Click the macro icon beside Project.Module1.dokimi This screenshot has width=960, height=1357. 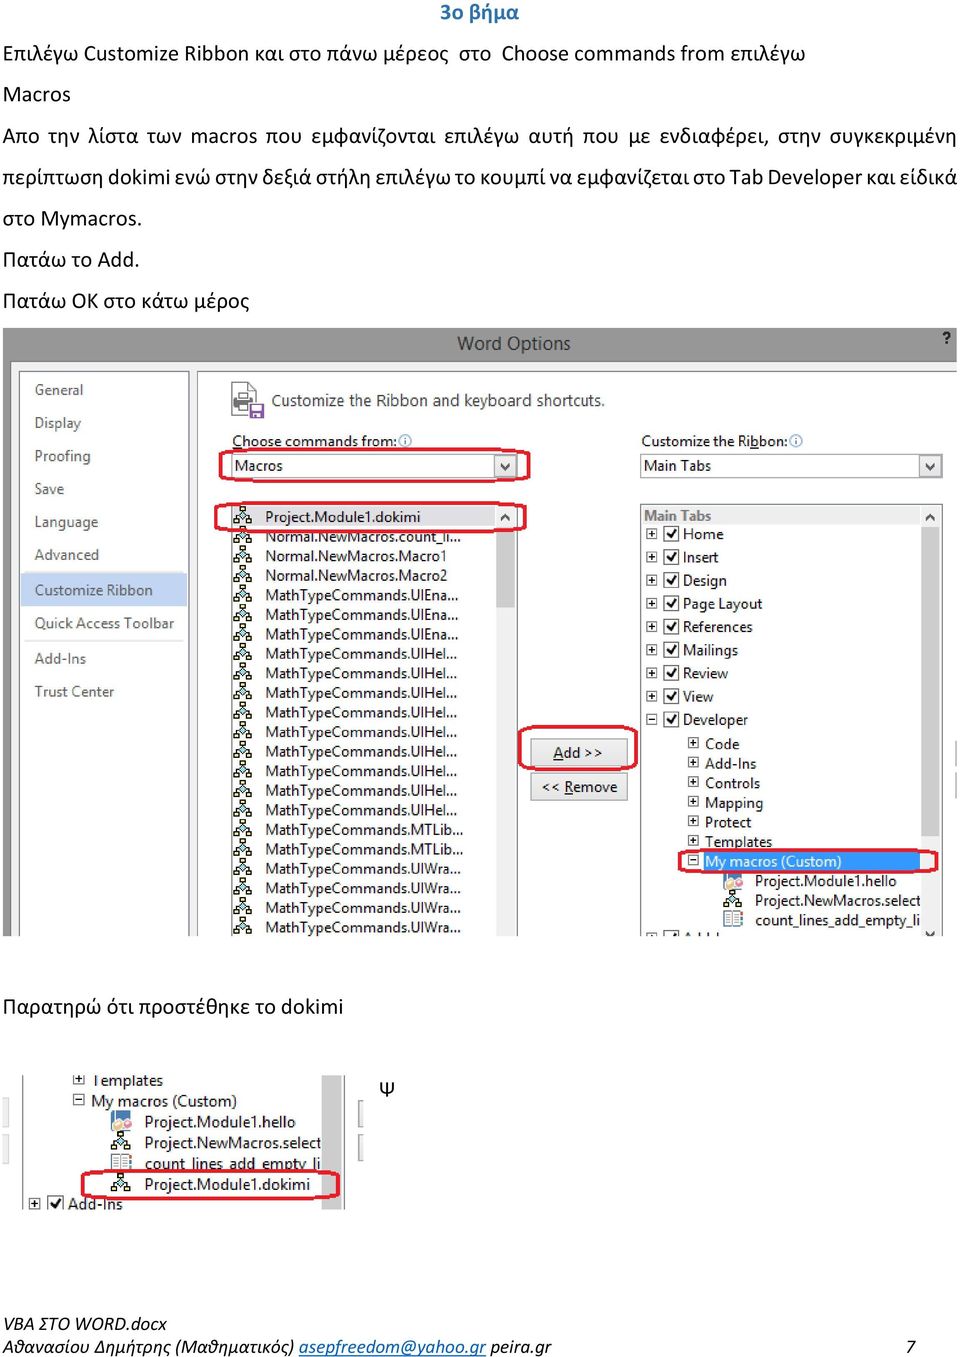[242, 517]
